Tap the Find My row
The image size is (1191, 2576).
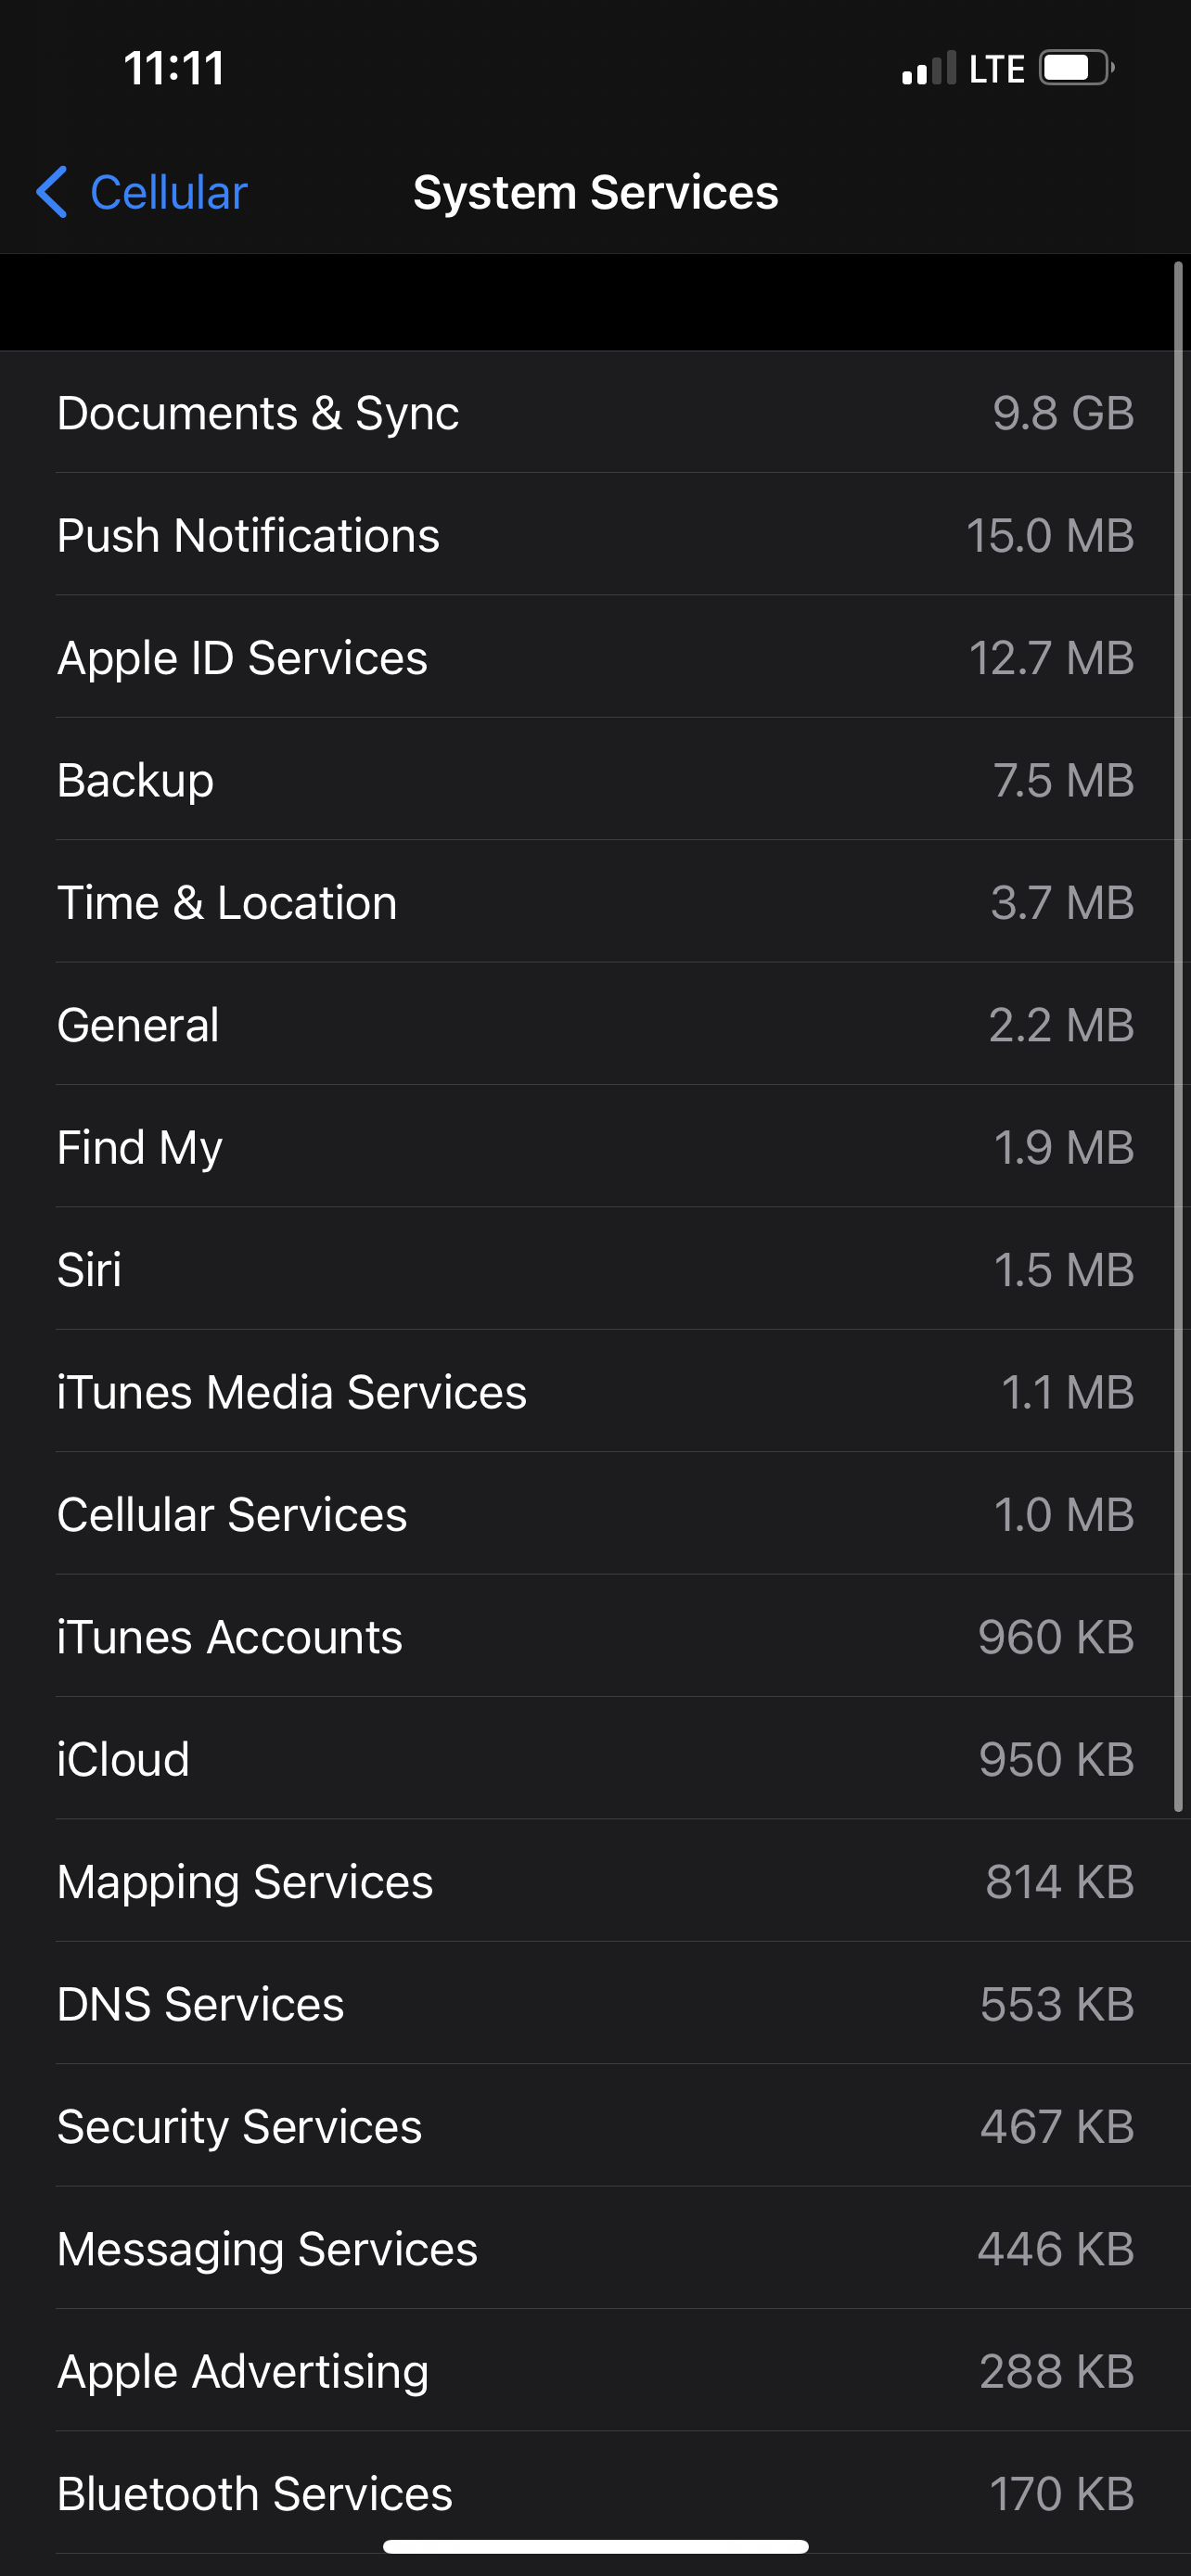(x=595, y=1147)
